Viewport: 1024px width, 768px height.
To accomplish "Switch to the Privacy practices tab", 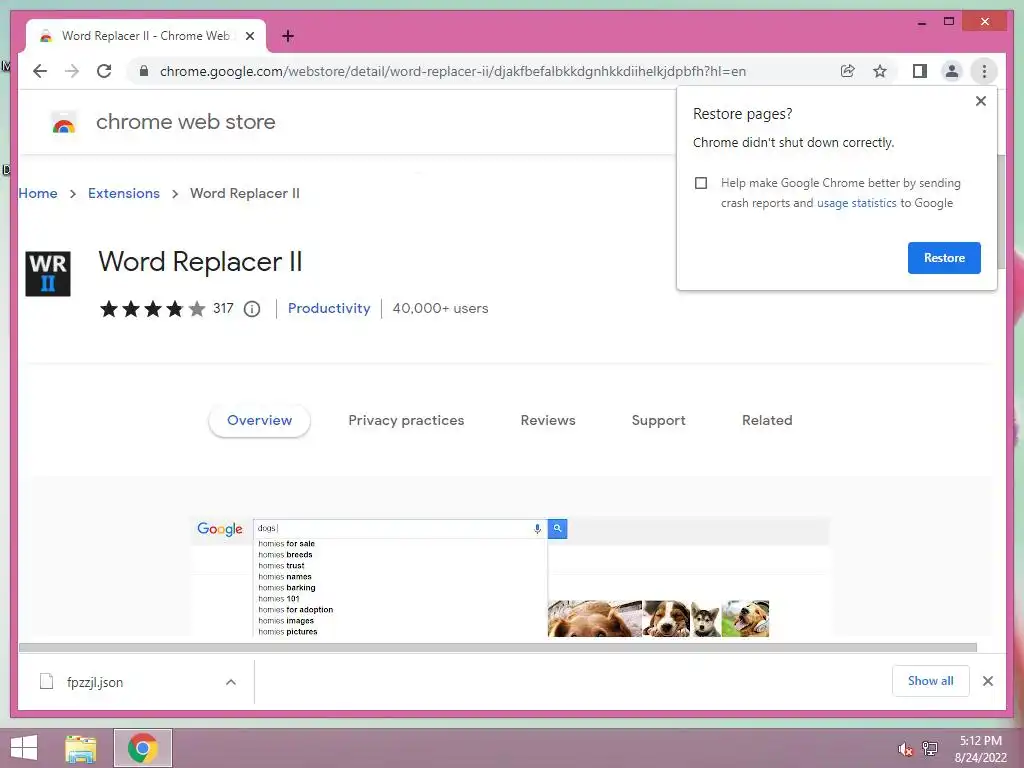I will 406,421.
